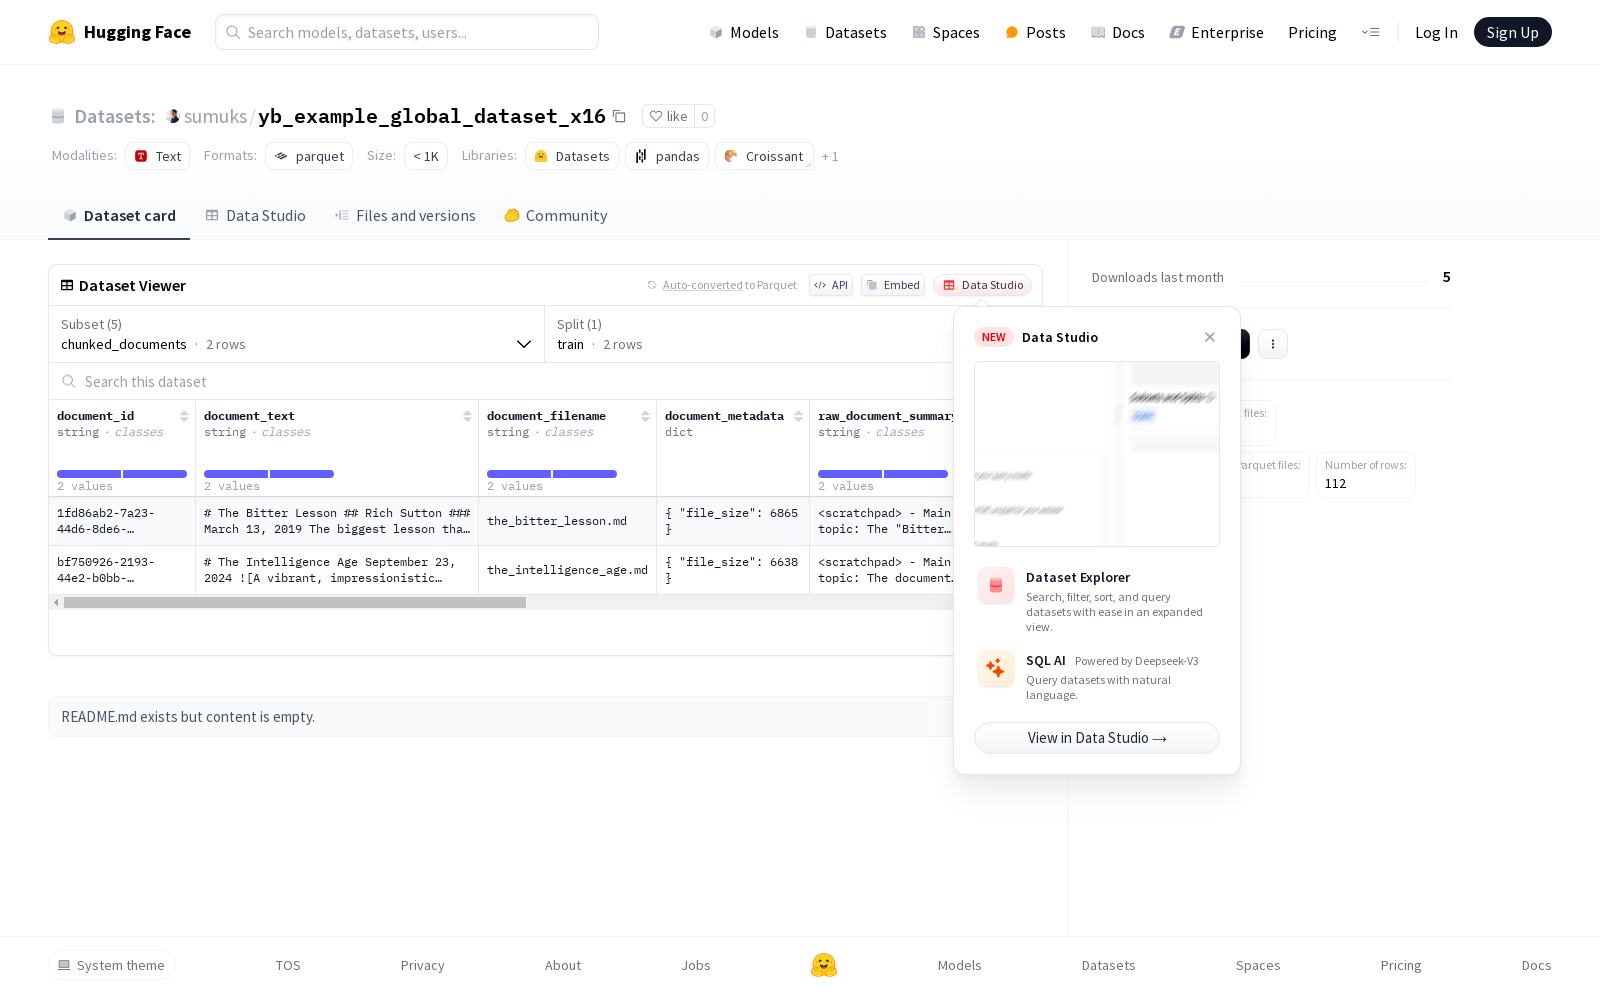Open the Privacy footer link
Image resolution: width=1600 pixels, height=1000 pixels.
[423, 966]
